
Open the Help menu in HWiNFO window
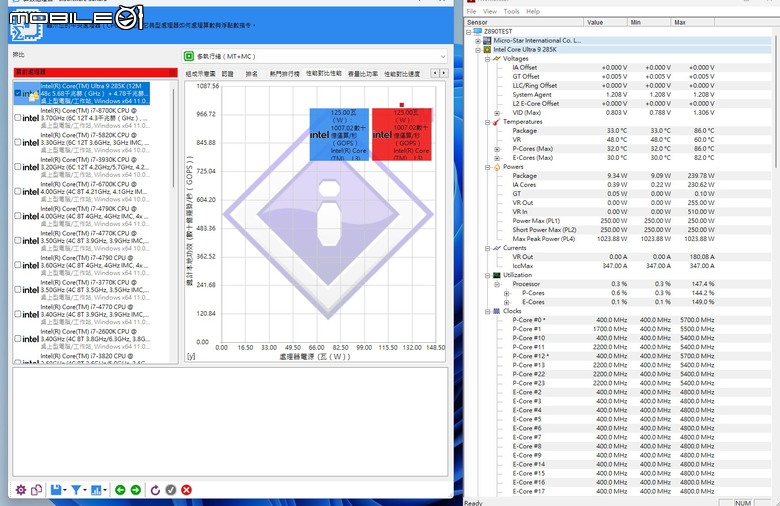click(533, 11)
